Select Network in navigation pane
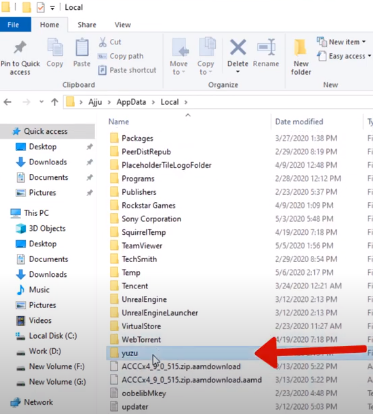The image size is (373, 414). [38, 402]
